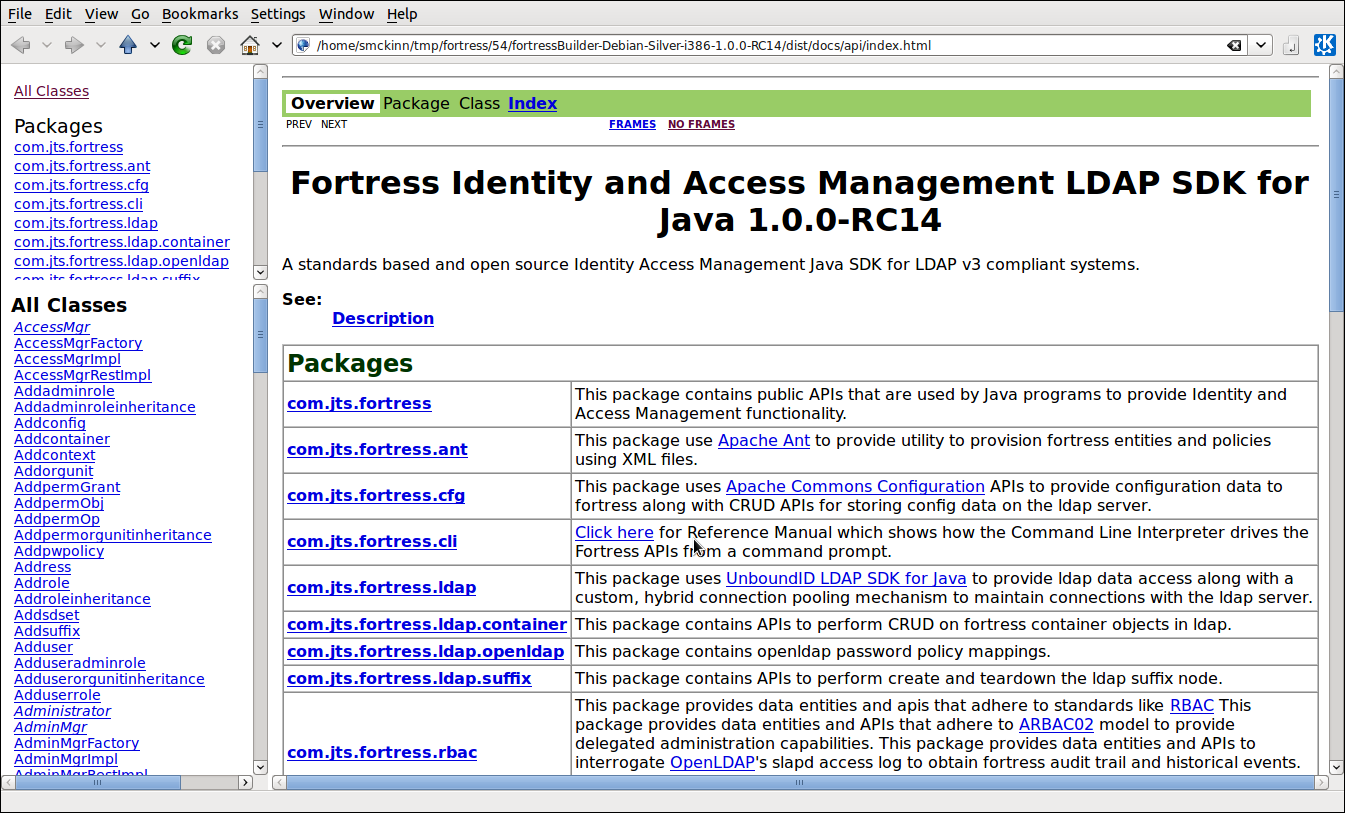1345x813 pixels.
Task: Clear the location bar text
Action: click(1235, 45)
